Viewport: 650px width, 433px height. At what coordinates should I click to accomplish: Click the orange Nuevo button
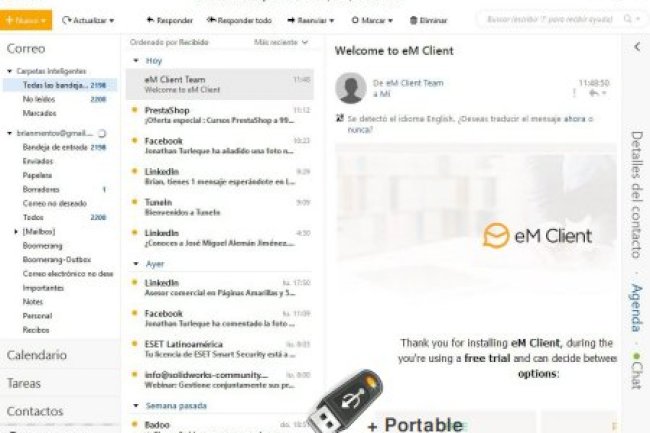tap(26, 20)
